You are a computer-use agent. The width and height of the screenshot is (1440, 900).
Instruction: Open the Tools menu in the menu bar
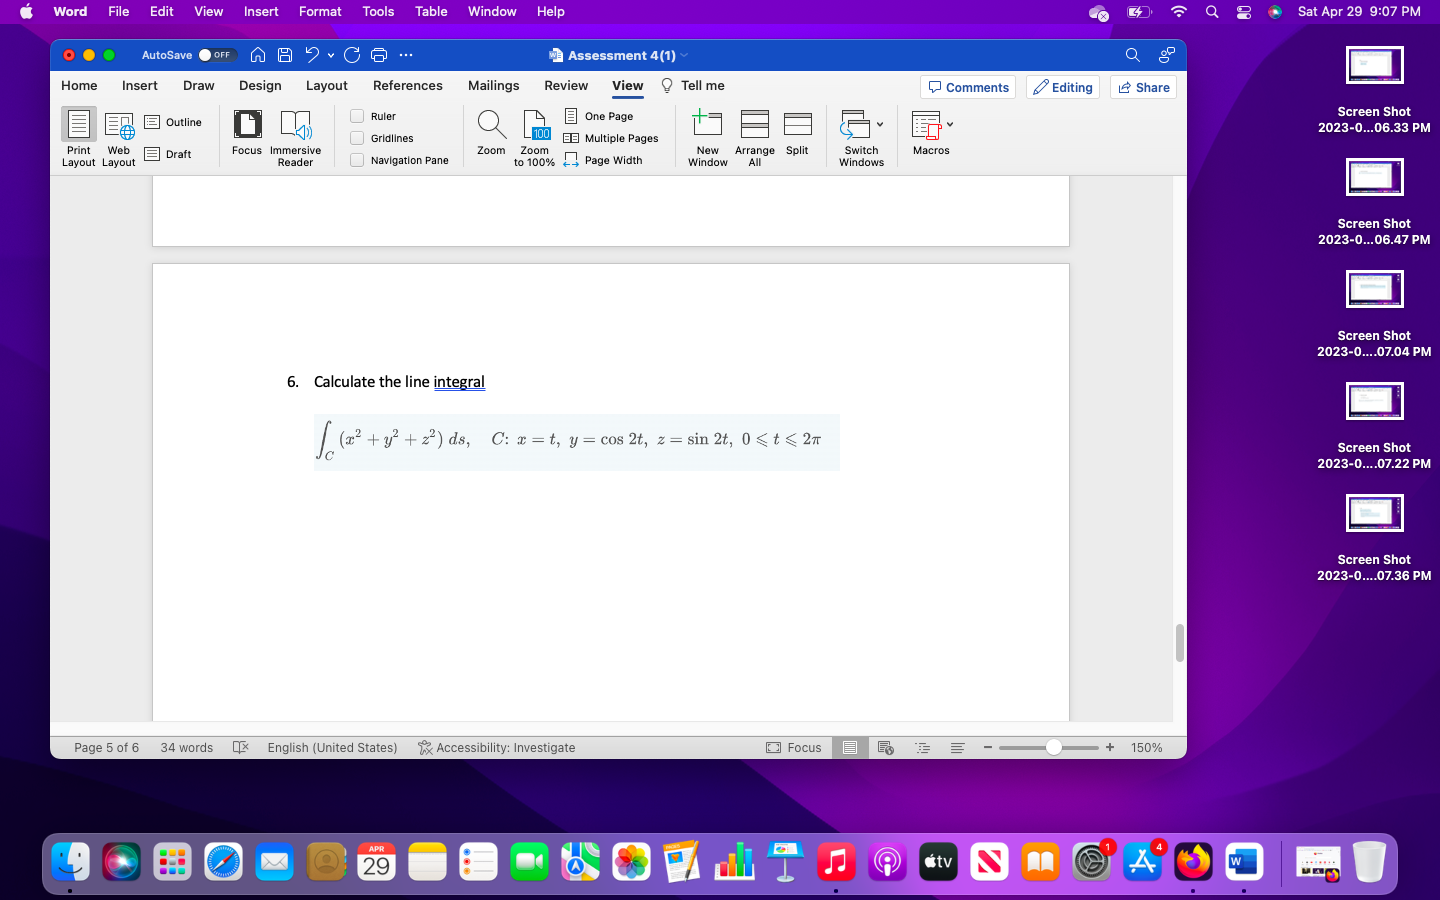[x=378, y=11]
